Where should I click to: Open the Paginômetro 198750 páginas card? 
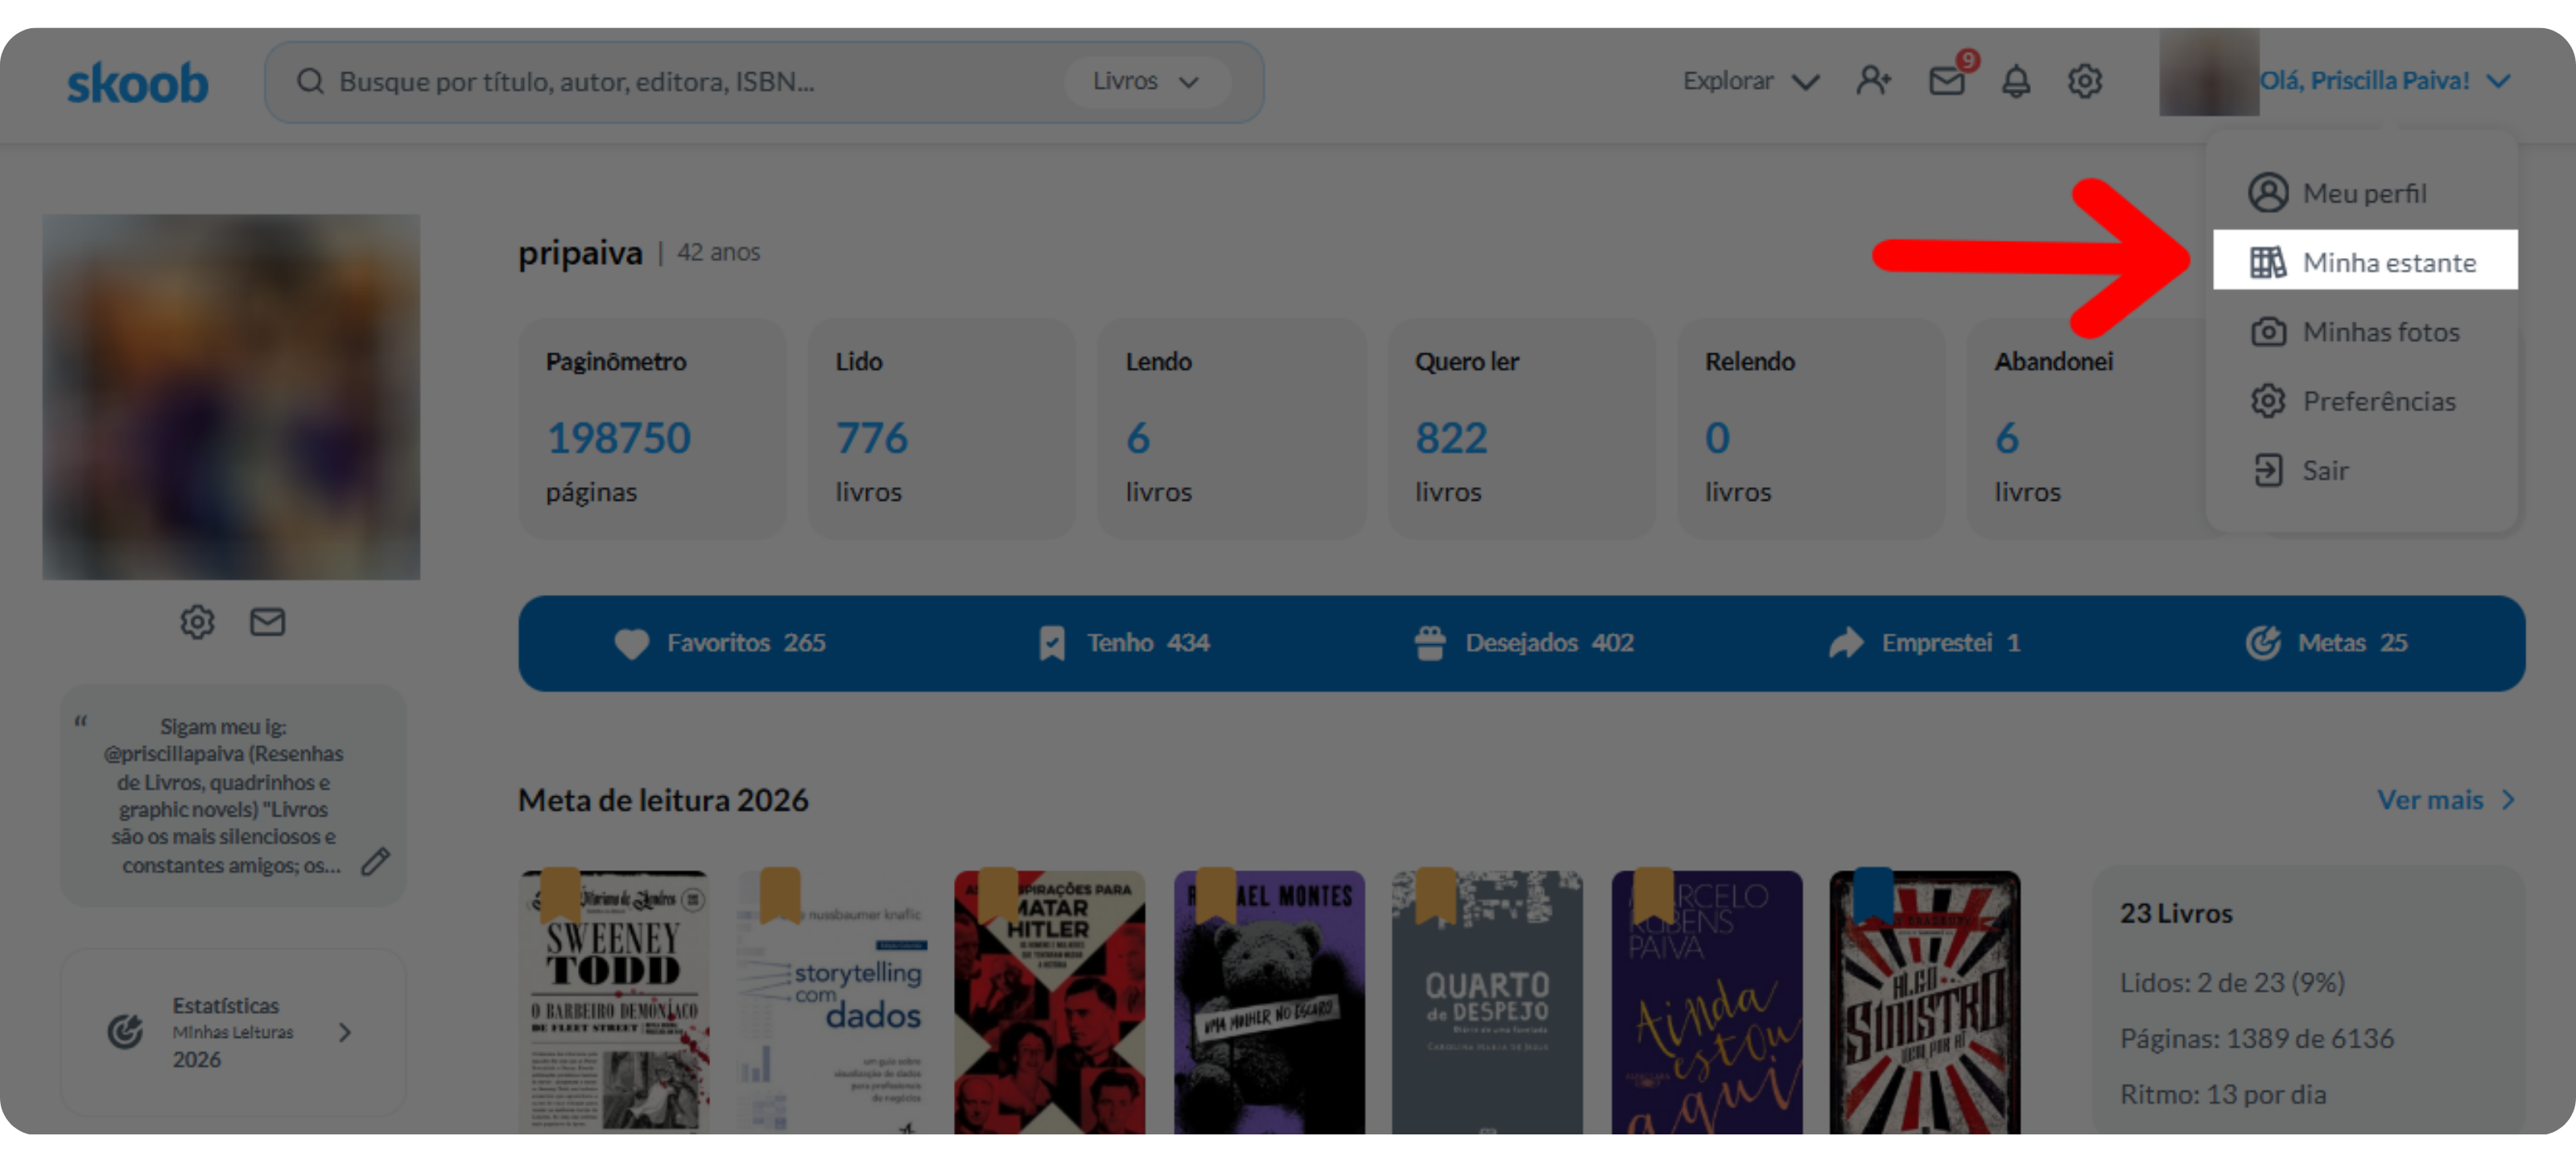[x=652, y=428]
